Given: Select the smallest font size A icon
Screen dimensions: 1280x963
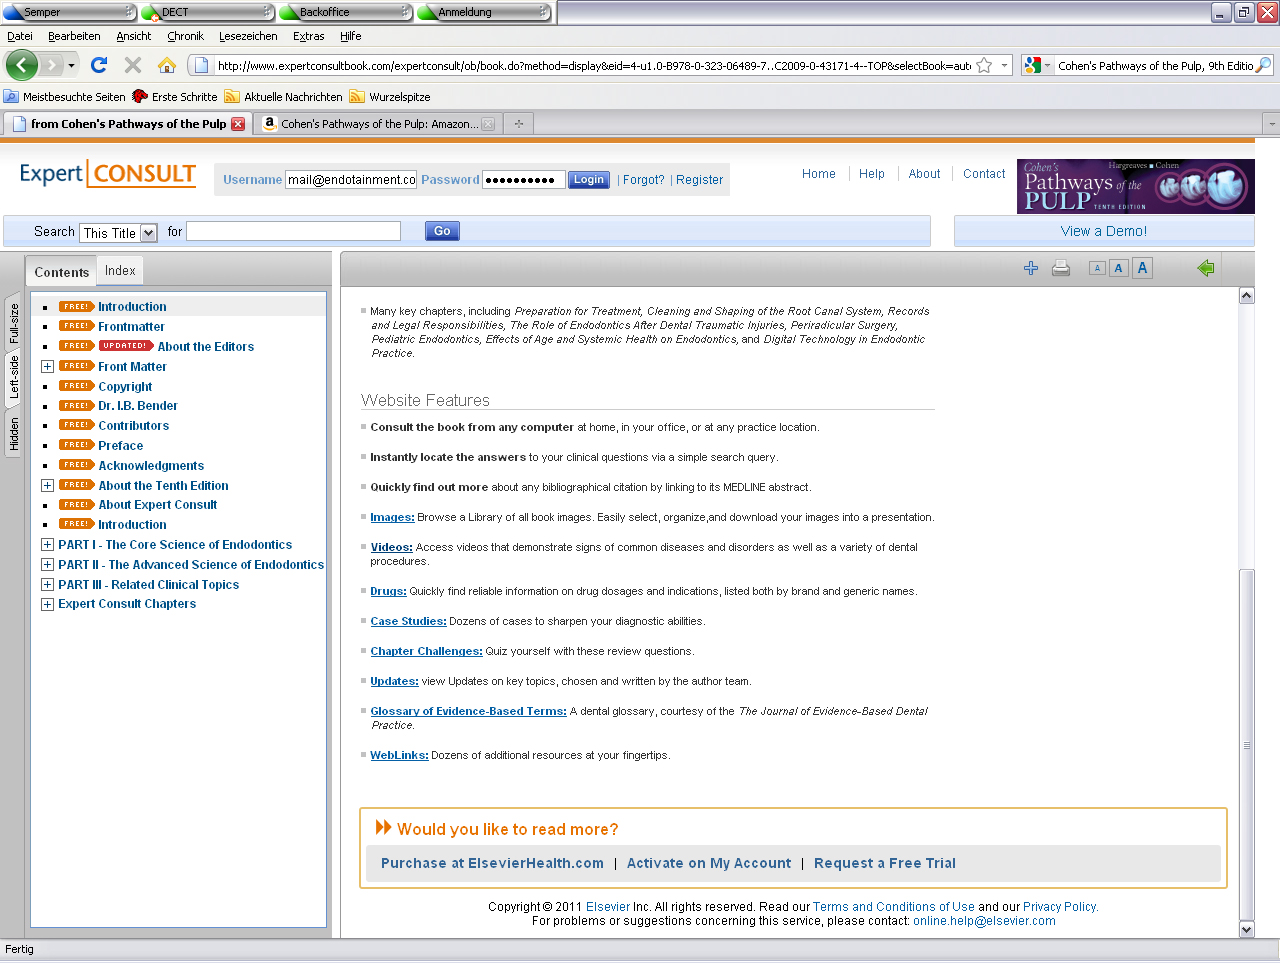Looking at the screenshot, I should [1097, 268].
